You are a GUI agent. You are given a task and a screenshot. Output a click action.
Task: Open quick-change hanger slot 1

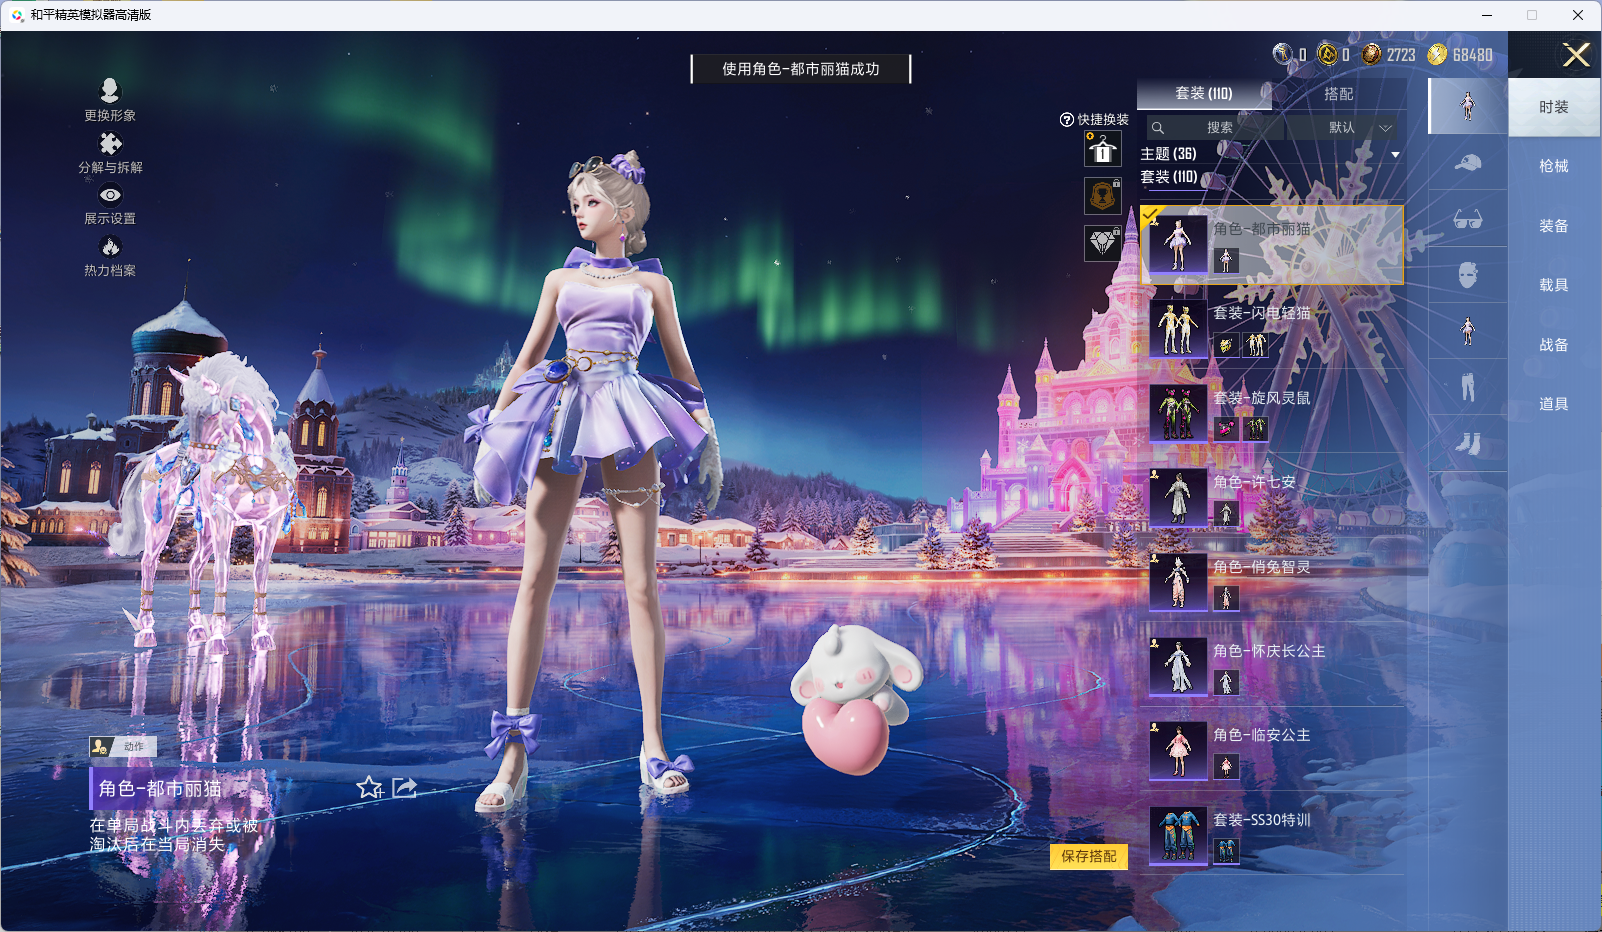coord(1102,150)
